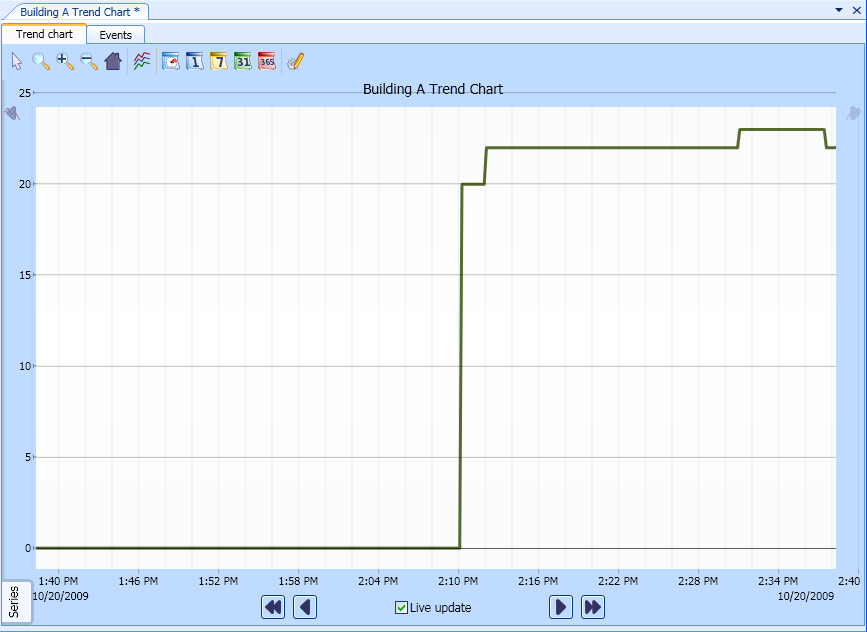Activate the Building A Trend Chart document tab
Screen dimensions: 867x632
80,12
